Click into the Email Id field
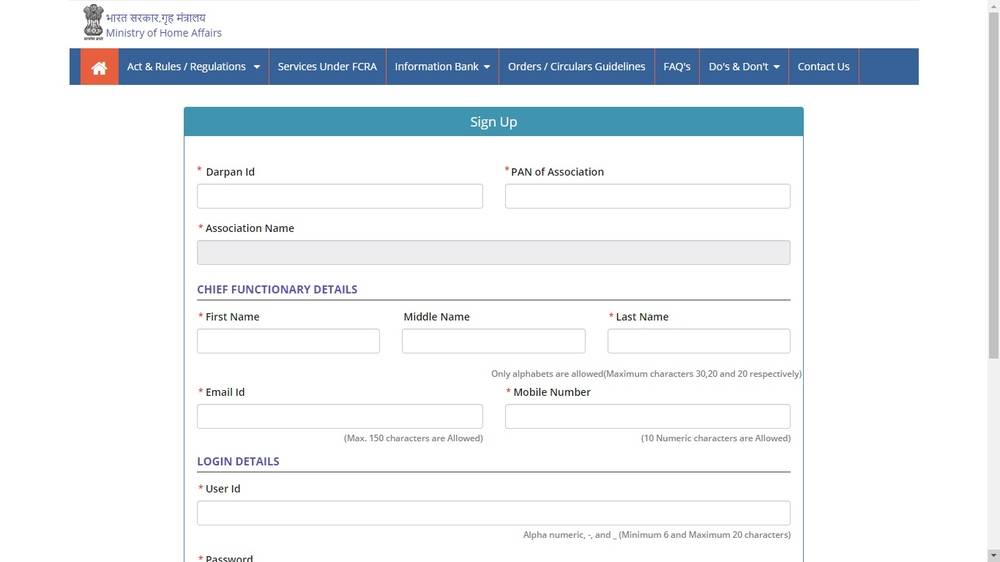Screen dimensions: 1000x562 (x=340, y=417)
